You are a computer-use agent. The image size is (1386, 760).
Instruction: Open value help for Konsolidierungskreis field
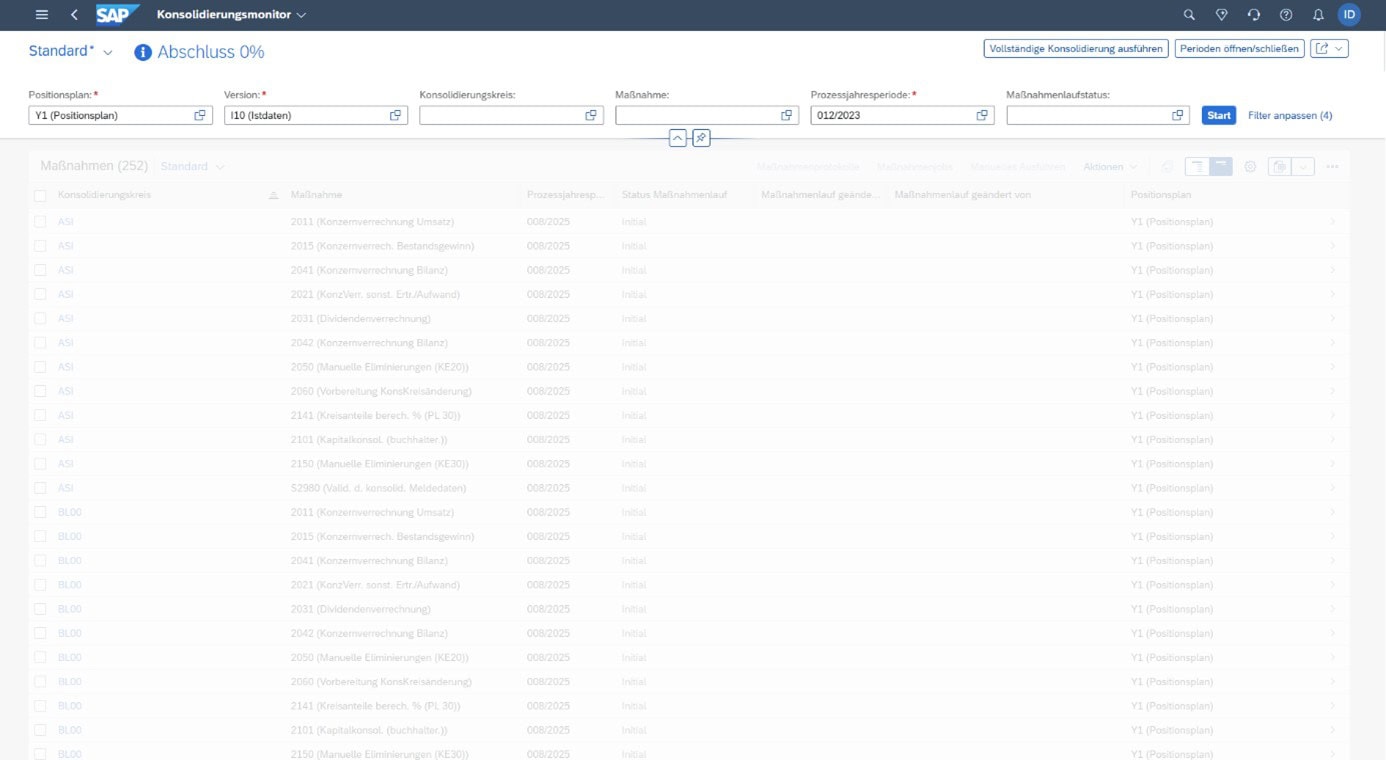591,116
